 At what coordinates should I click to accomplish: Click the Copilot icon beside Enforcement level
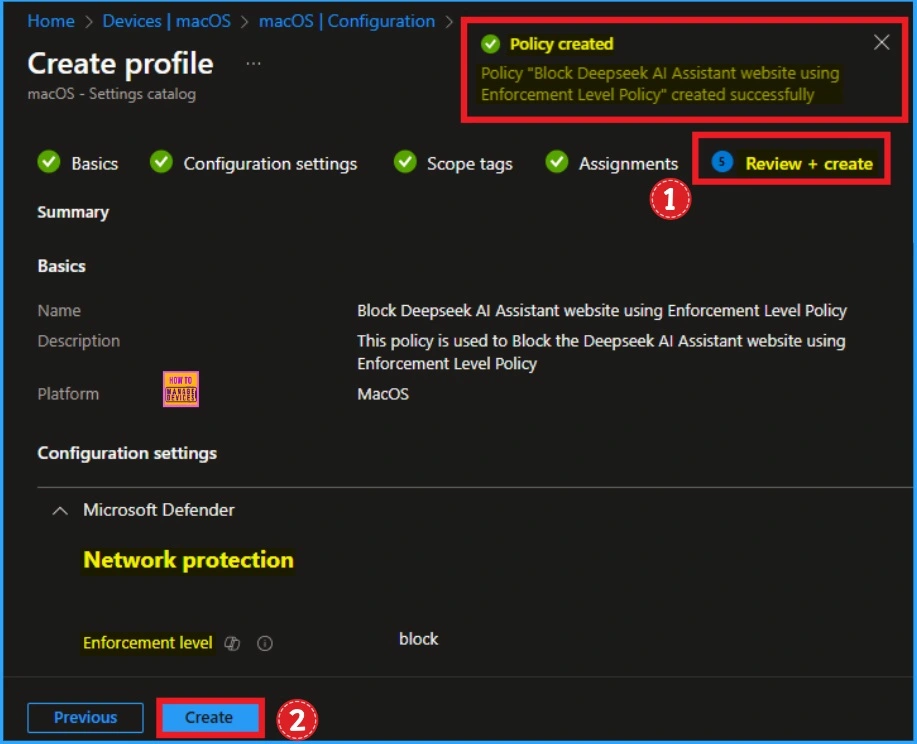tap(232, 643)
